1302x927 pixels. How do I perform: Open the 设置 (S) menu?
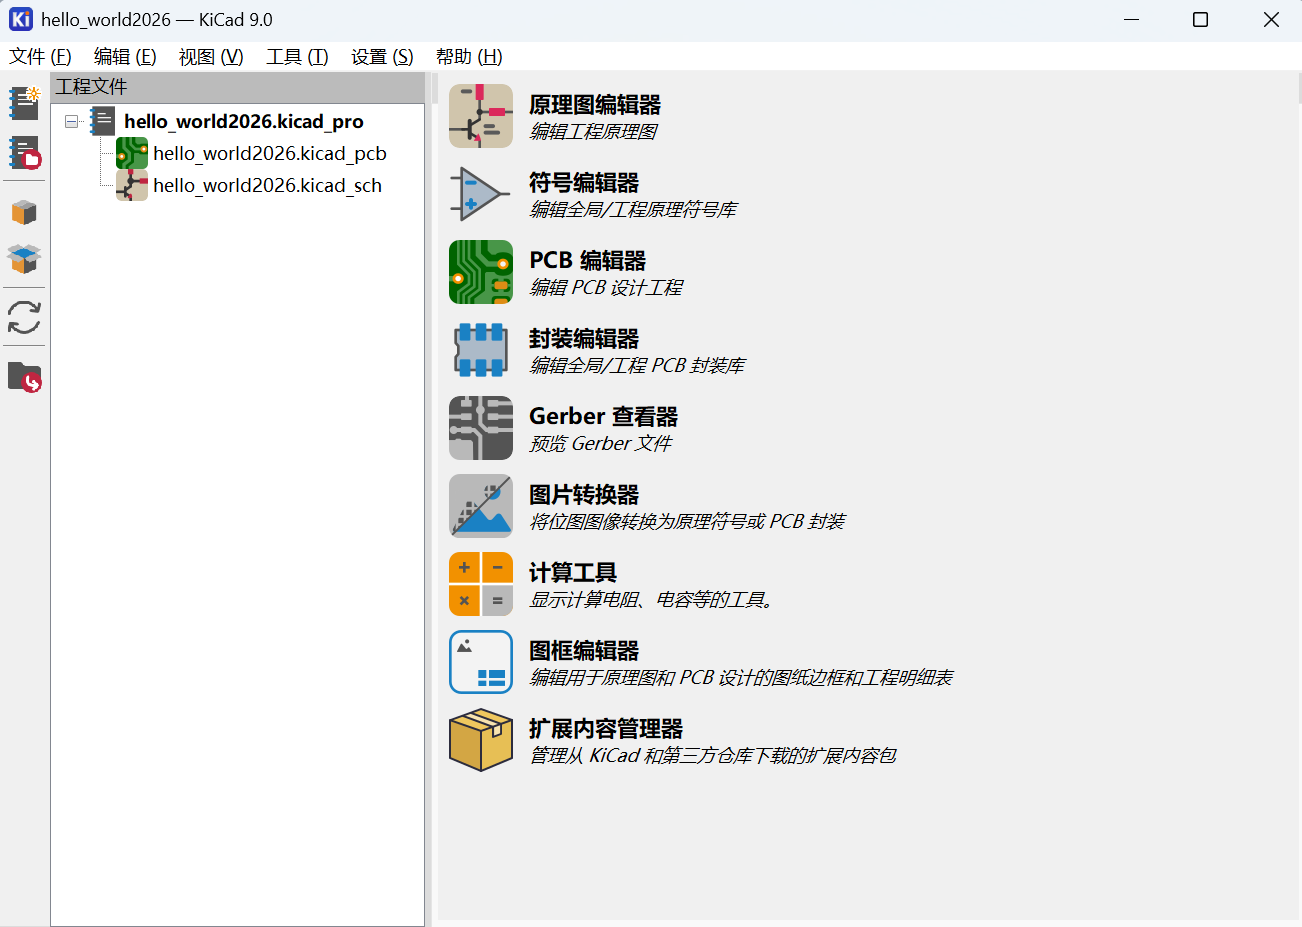click(x=382, y=57)
